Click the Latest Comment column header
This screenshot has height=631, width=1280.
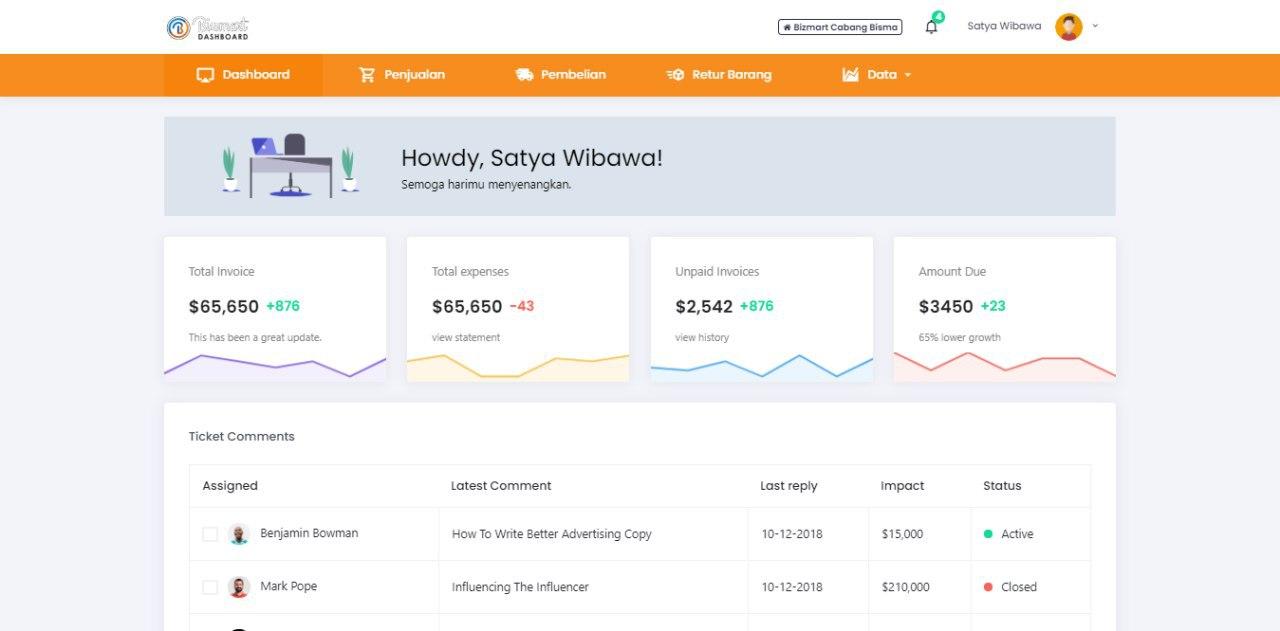501,486
